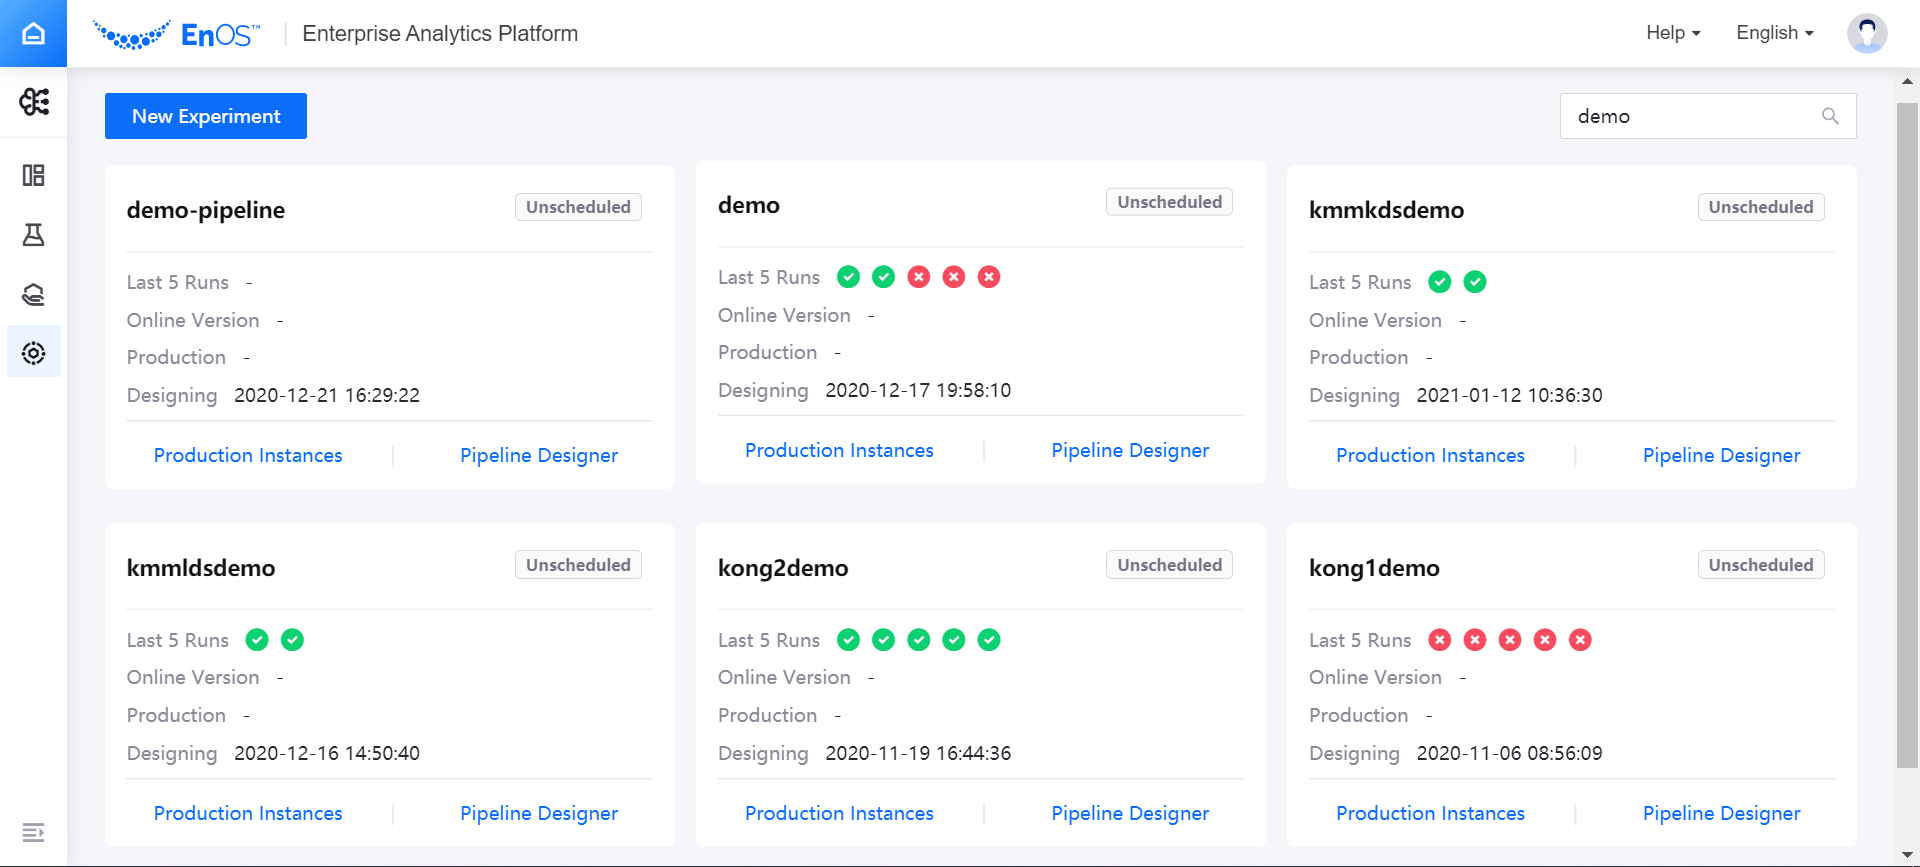Click the EnOS logo
Screen dimensions: 1920x867
[176, 35]
